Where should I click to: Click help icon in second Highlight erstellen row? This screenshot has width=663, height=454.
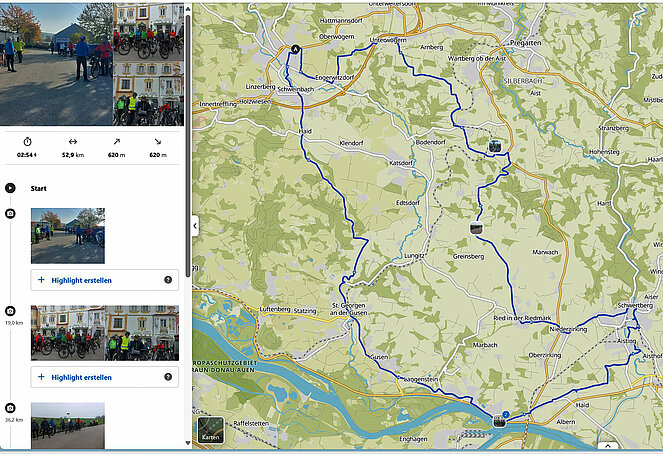pos(167,377)
